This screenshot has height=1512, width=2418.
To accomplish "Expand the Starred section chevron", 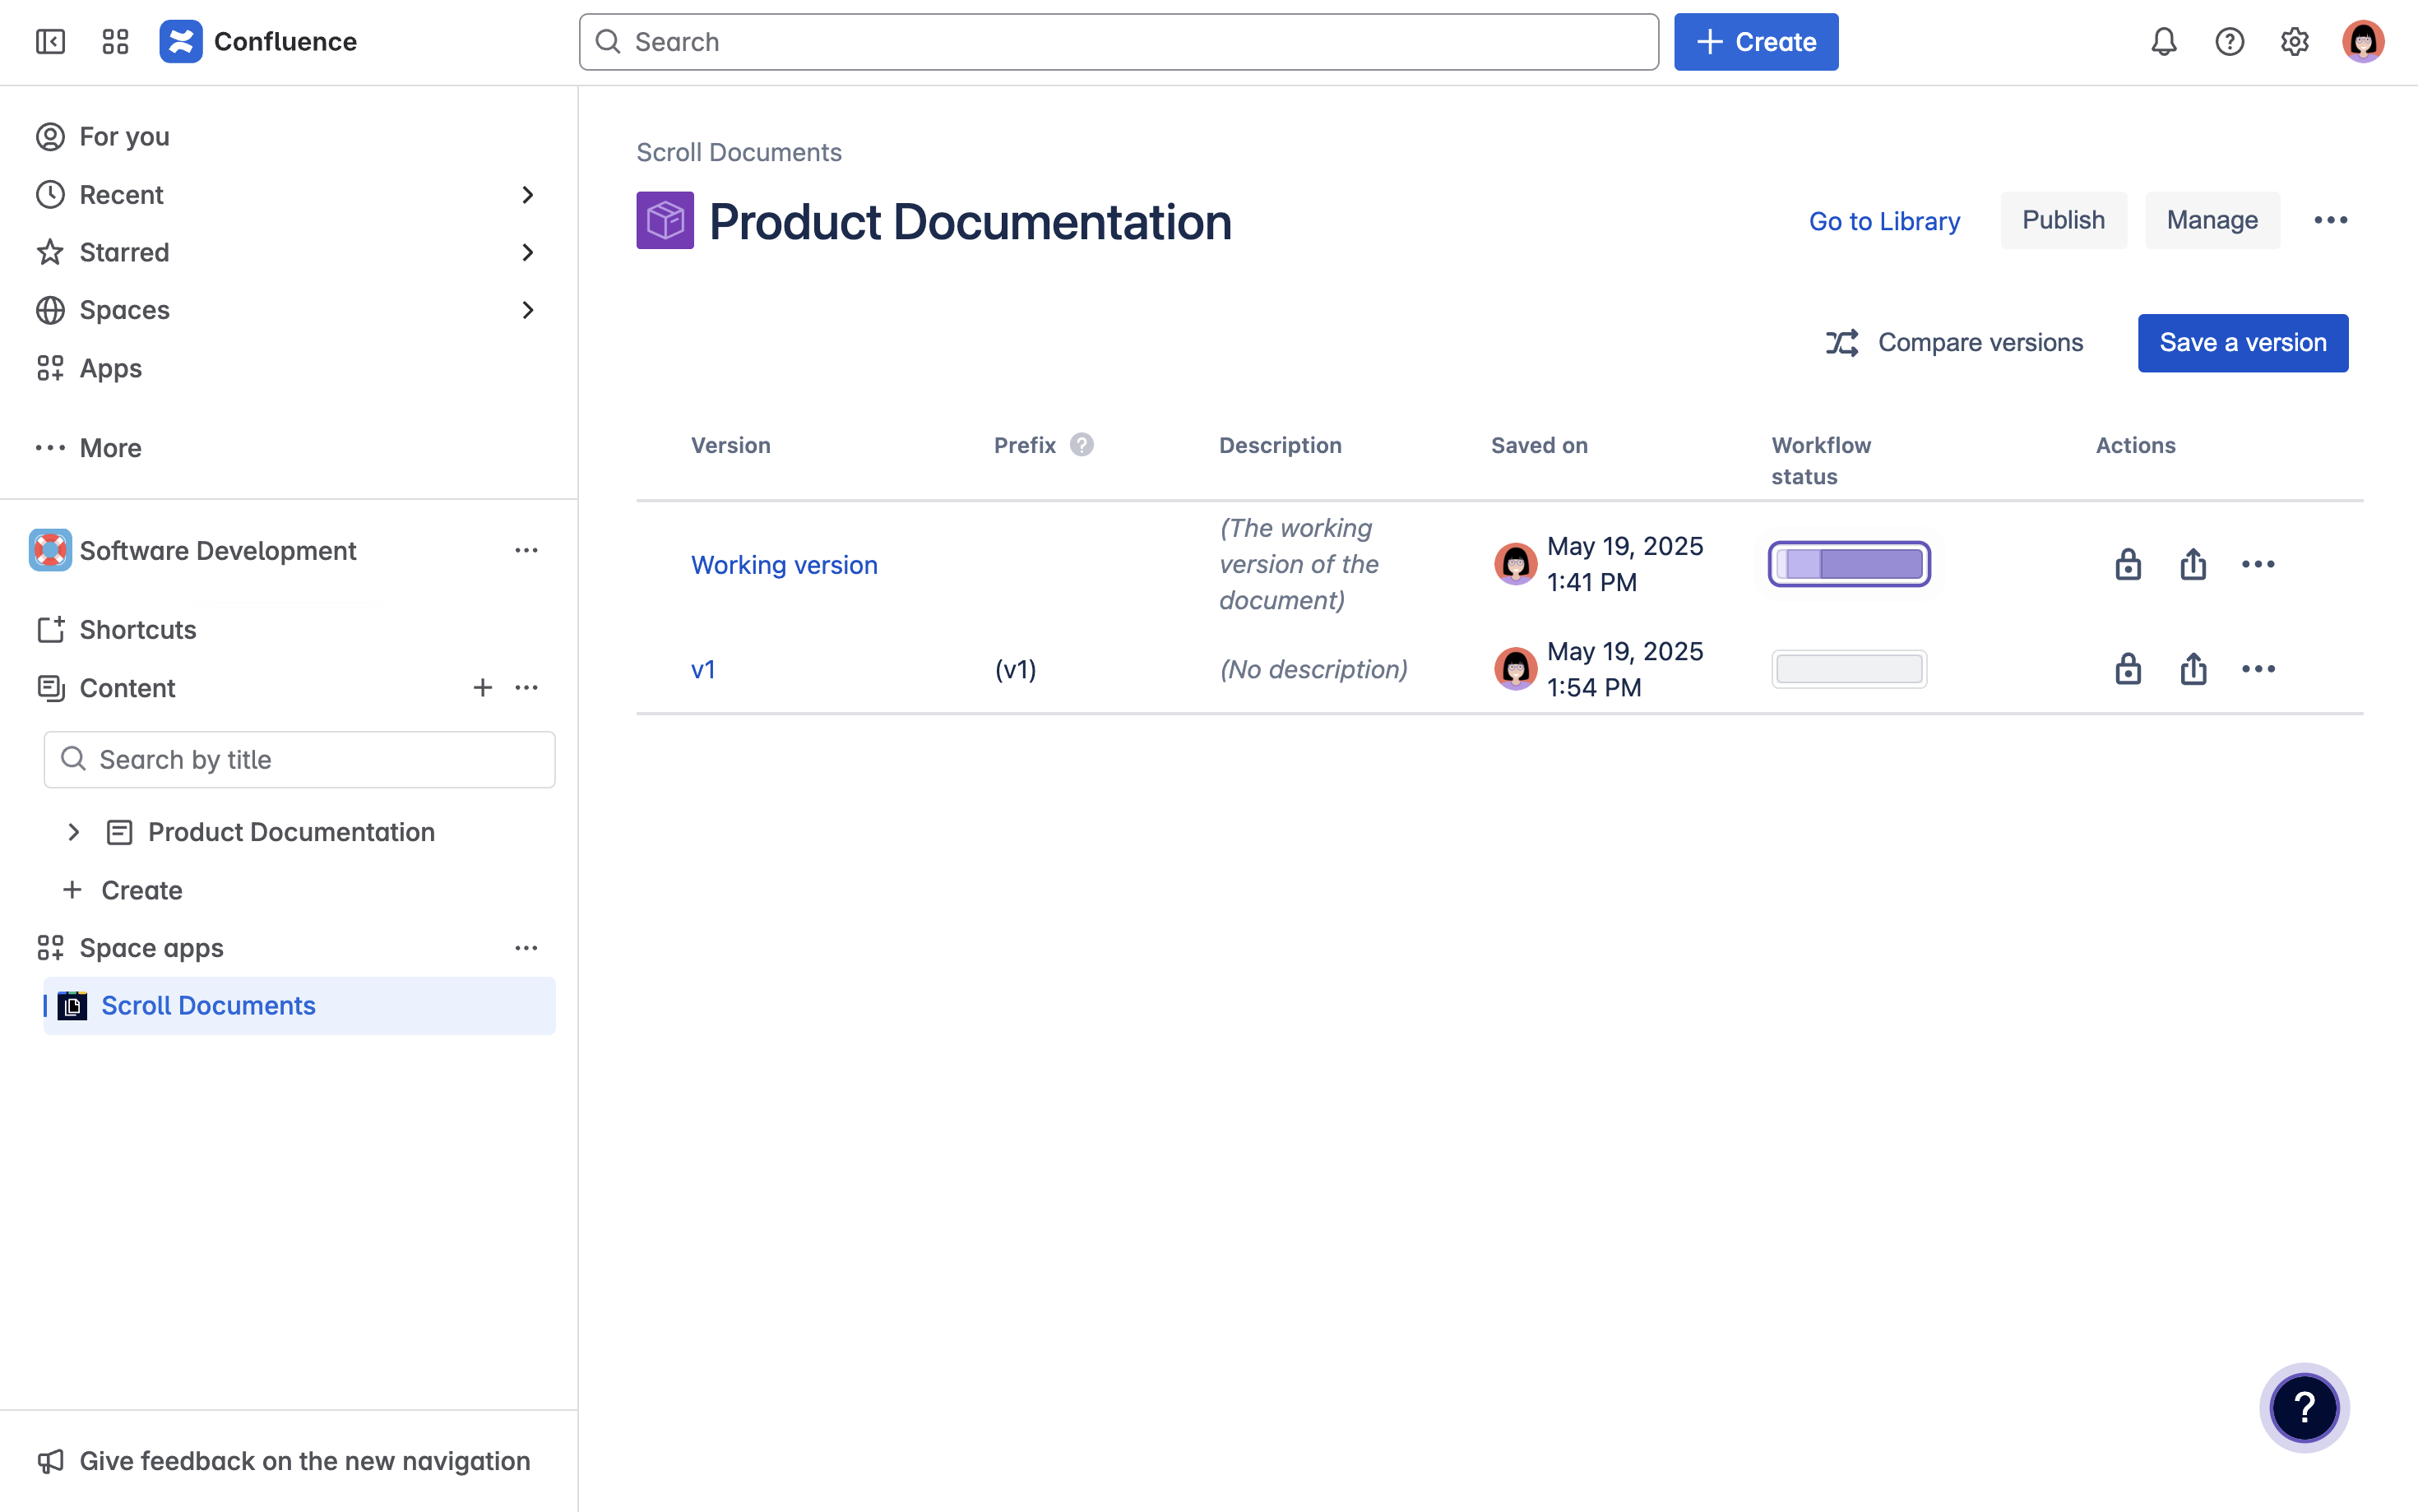I will point(528,253).
